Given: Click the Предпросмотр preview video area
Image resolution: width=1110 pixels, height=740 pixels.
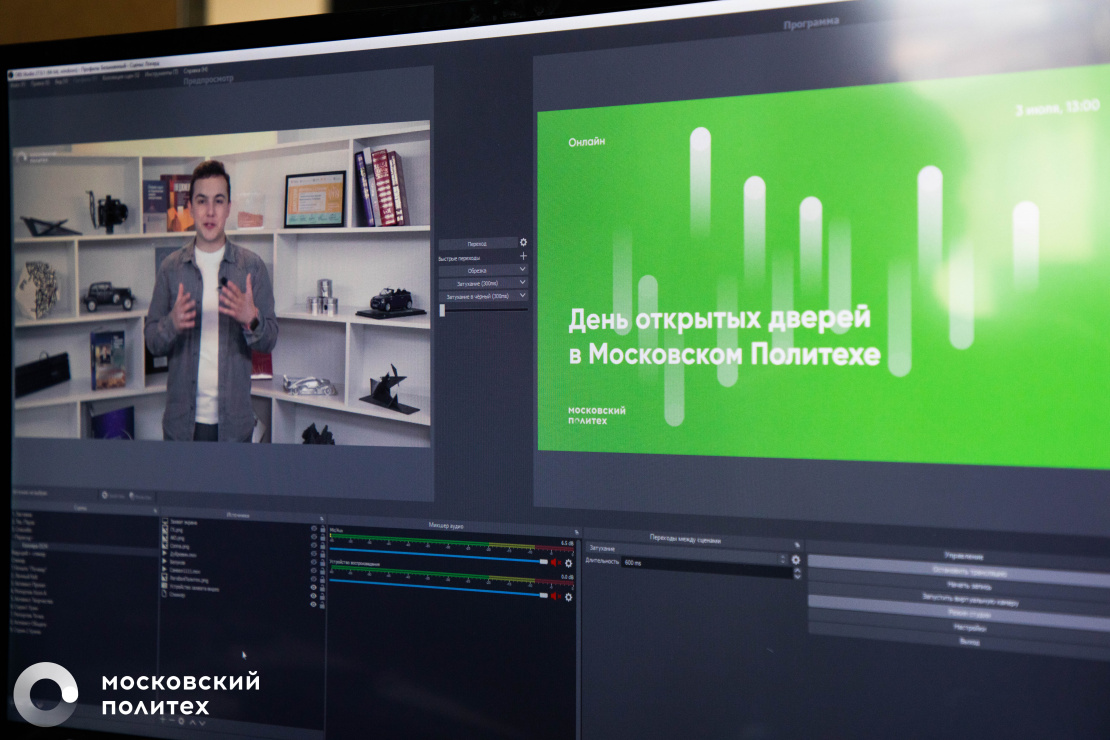Looking at the screenshot, I should click(222, 283).
